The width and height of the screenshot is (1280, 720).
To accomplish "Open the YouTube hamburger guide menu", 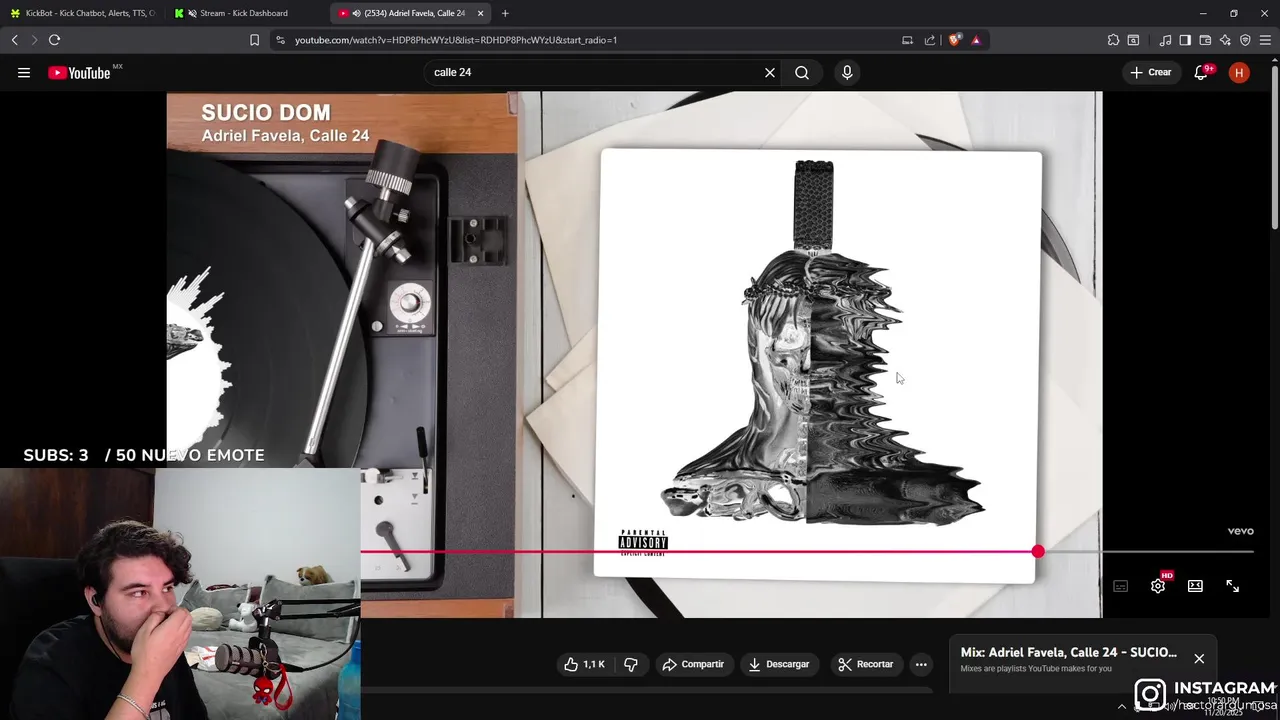I will pos(24,72).
